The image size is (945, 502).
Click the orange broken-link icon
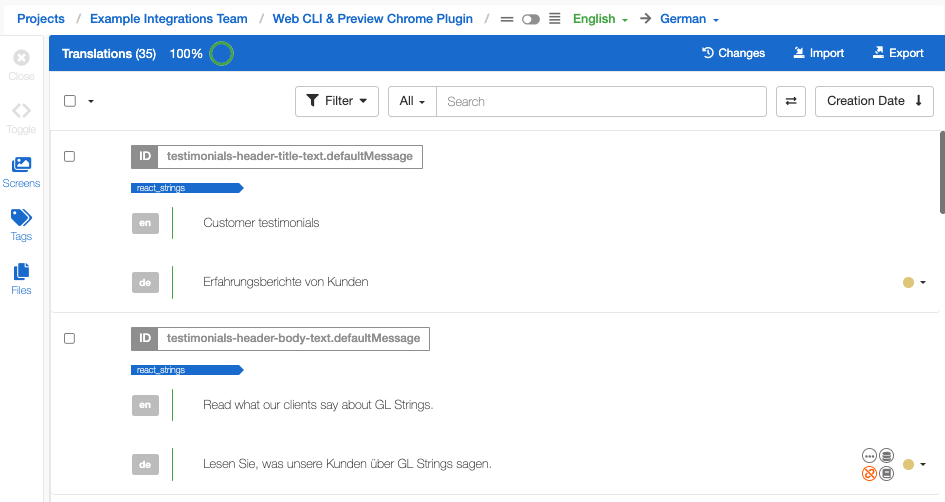(x=869, y=474)
